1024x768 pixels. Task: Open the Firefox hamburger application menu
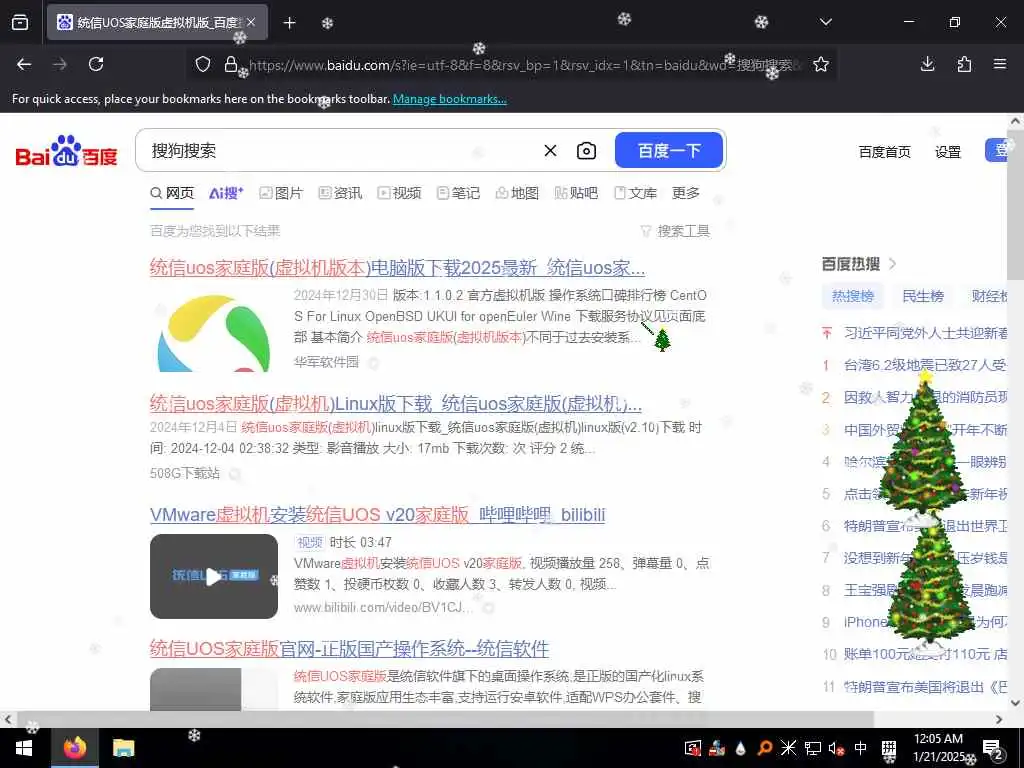pos(1000,64)
